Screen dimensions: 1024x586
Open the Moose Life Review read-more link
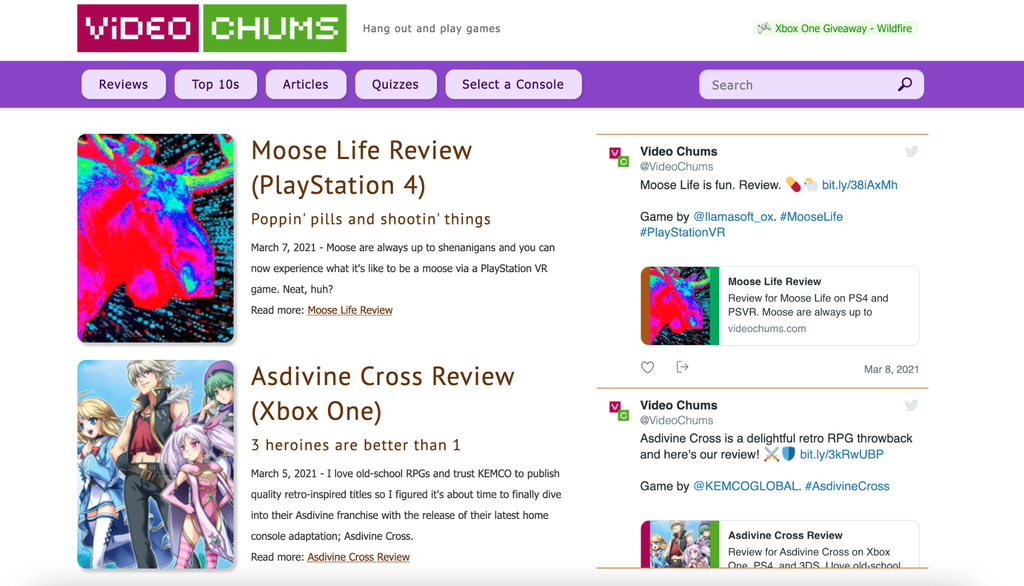[350, 310]
